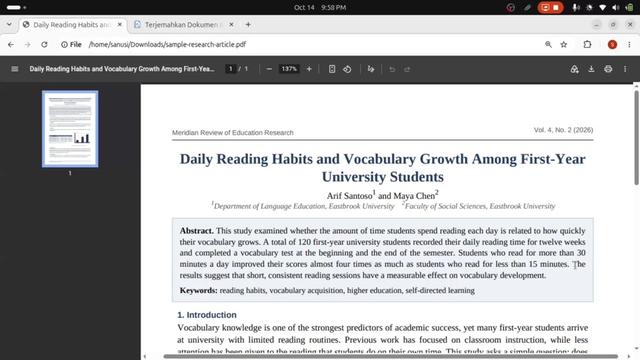Click the 137% zoom level field
Viewport: 640px width, 360px height.
(x=289, y=69)
